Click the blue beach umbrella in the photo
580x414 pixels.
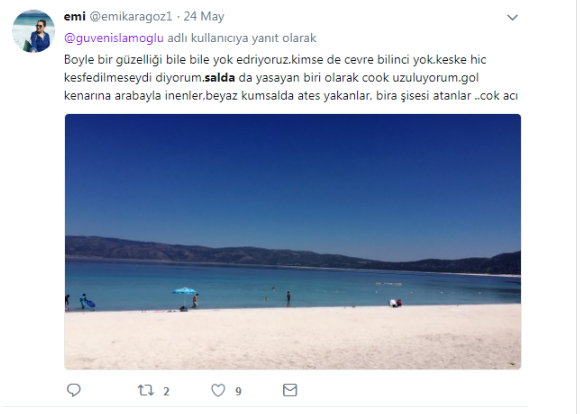(x=185, y=291)
